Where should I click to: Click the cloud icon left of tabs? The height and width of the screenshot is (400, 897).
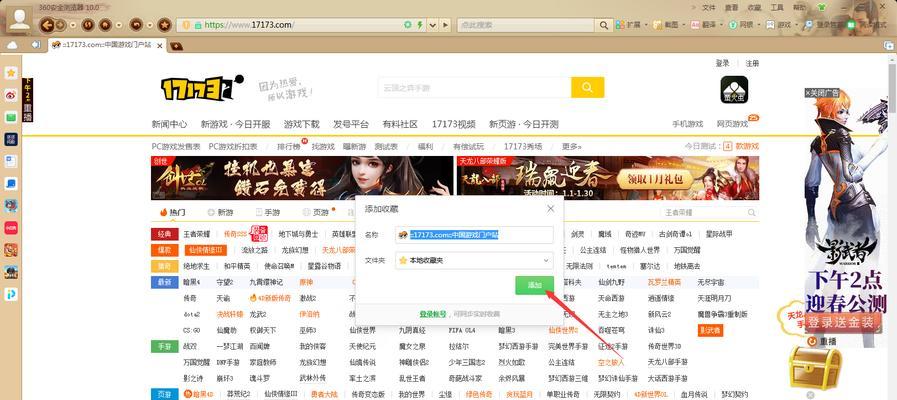coord(13,45)
